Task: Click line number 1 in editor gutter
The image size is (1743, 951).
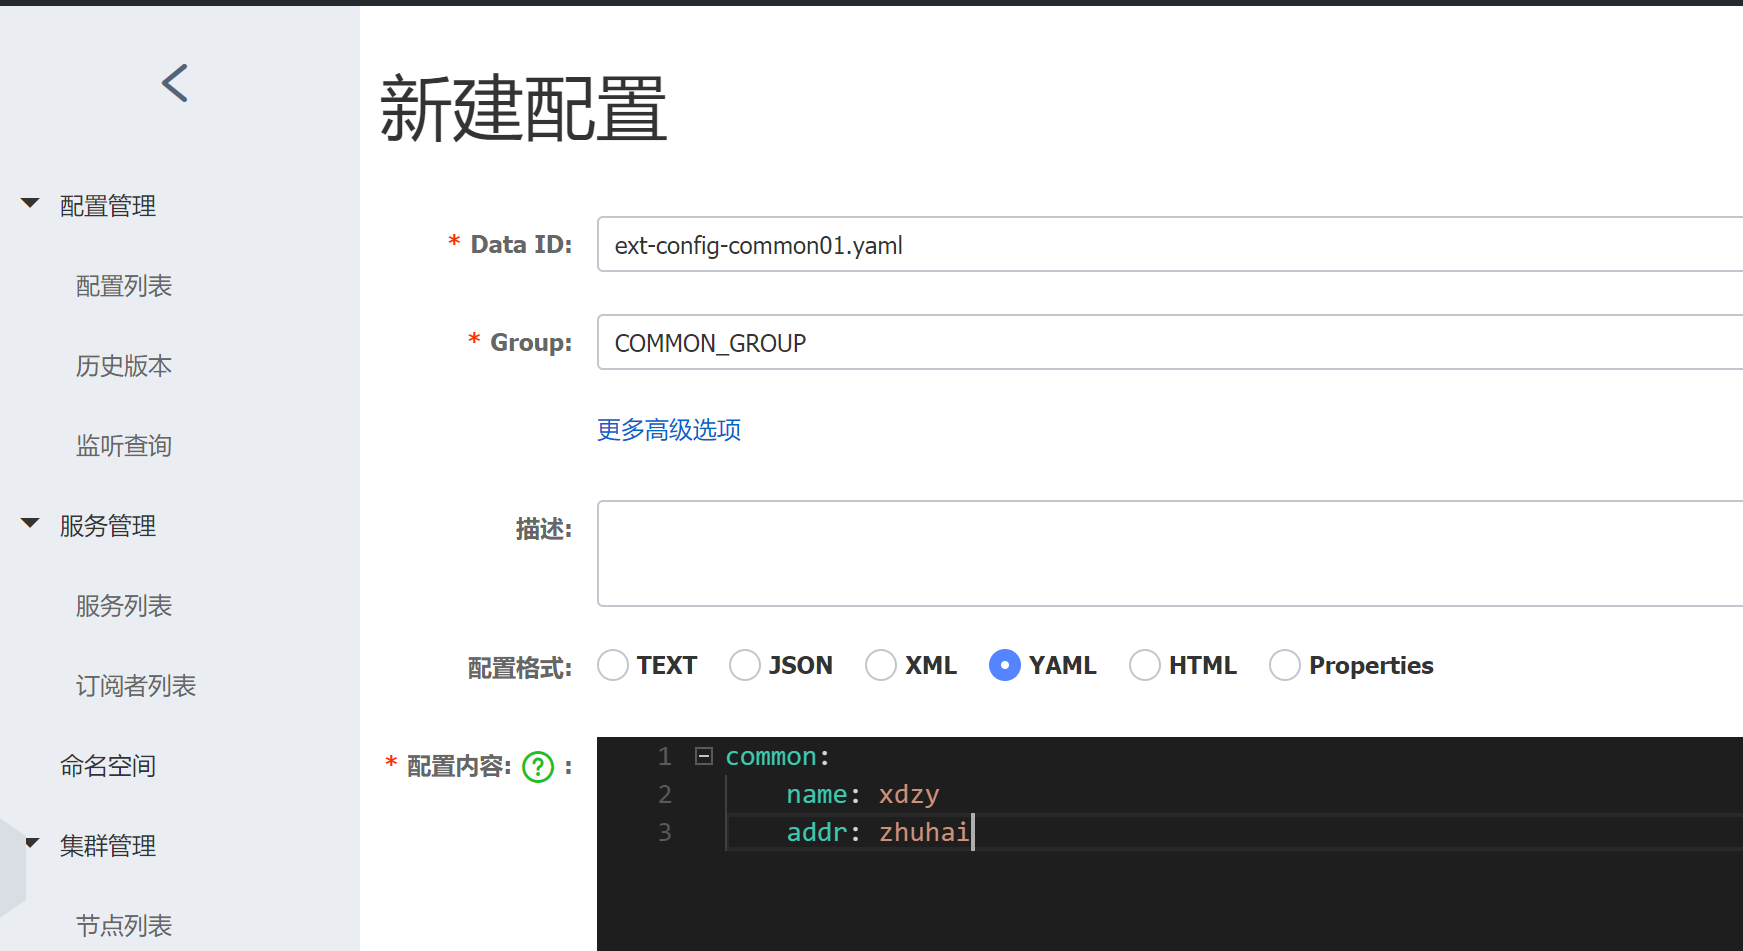Action: pos(665,757)
